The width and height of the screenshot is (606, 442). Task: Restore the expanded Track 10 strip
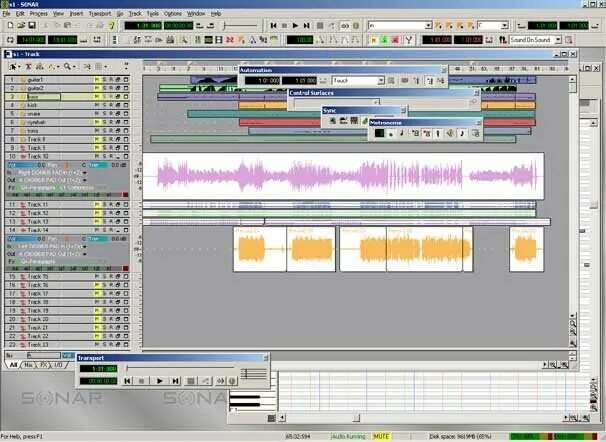tap(119, 156)
